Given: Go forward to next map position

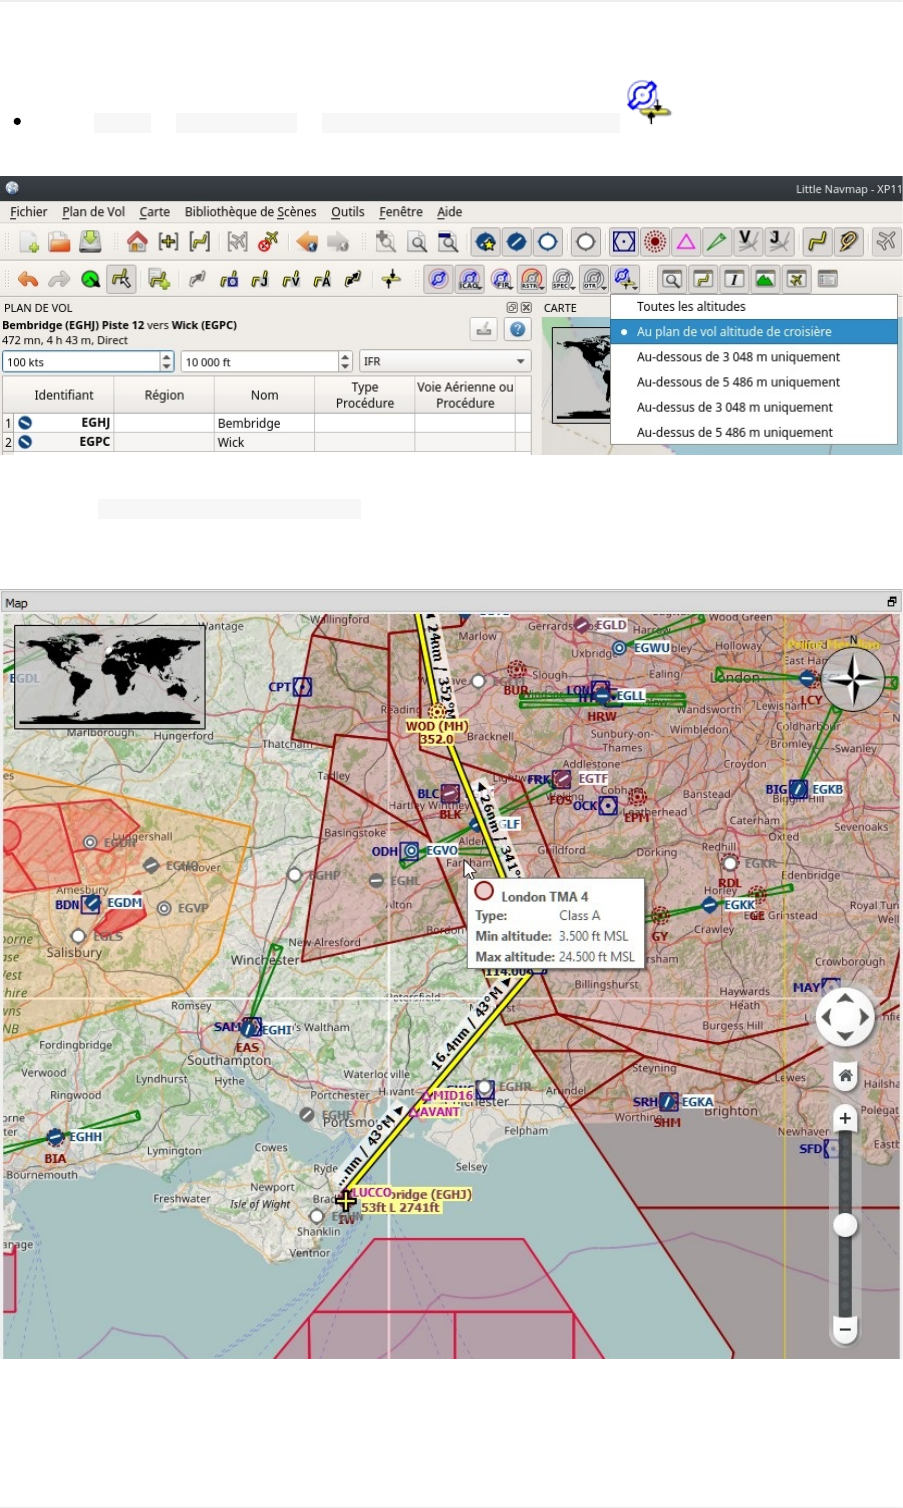Looking at the screenshot, I should coord(338,242).
